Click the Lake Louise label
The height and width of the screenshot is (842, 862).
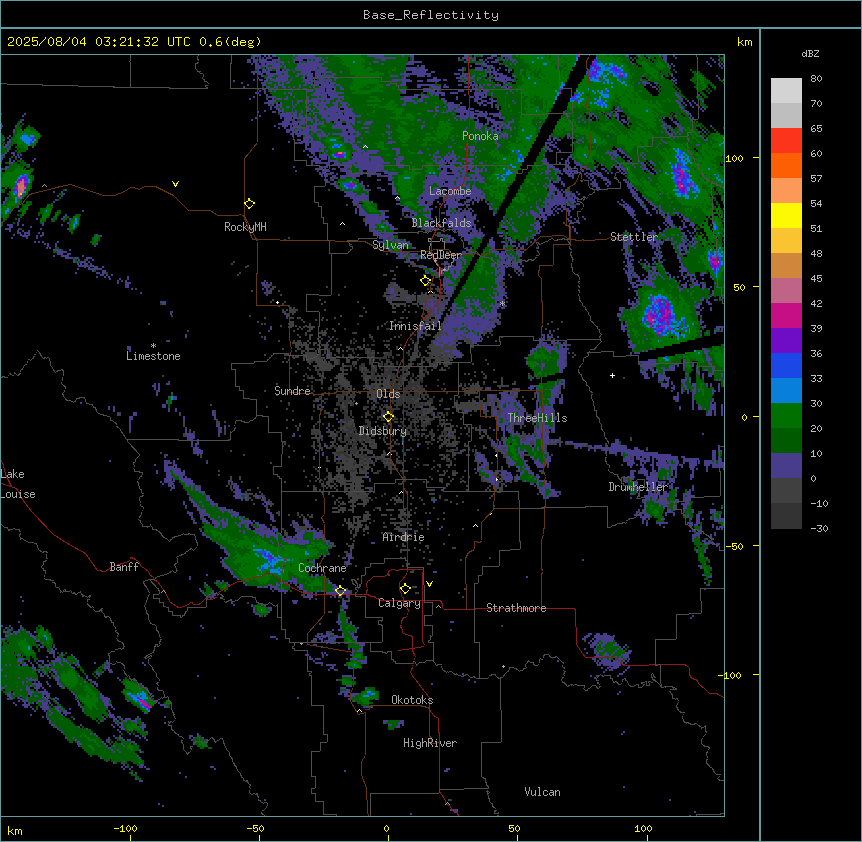[18, 484]
